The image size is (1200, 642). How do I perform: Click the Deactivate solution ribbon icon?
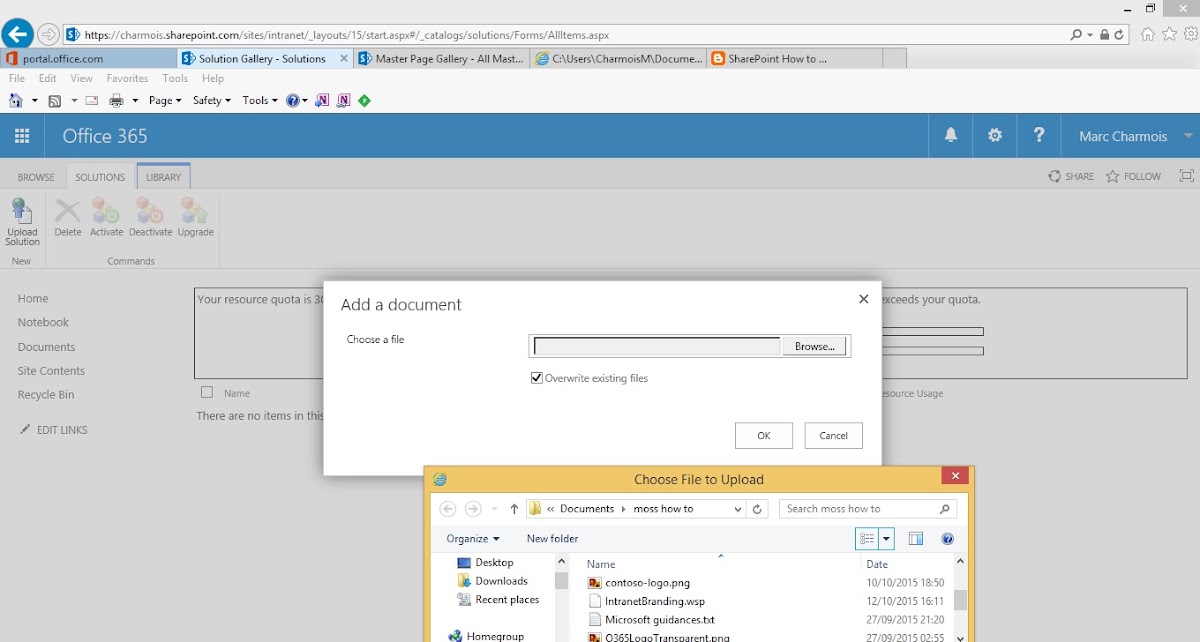tap(150, 217)
